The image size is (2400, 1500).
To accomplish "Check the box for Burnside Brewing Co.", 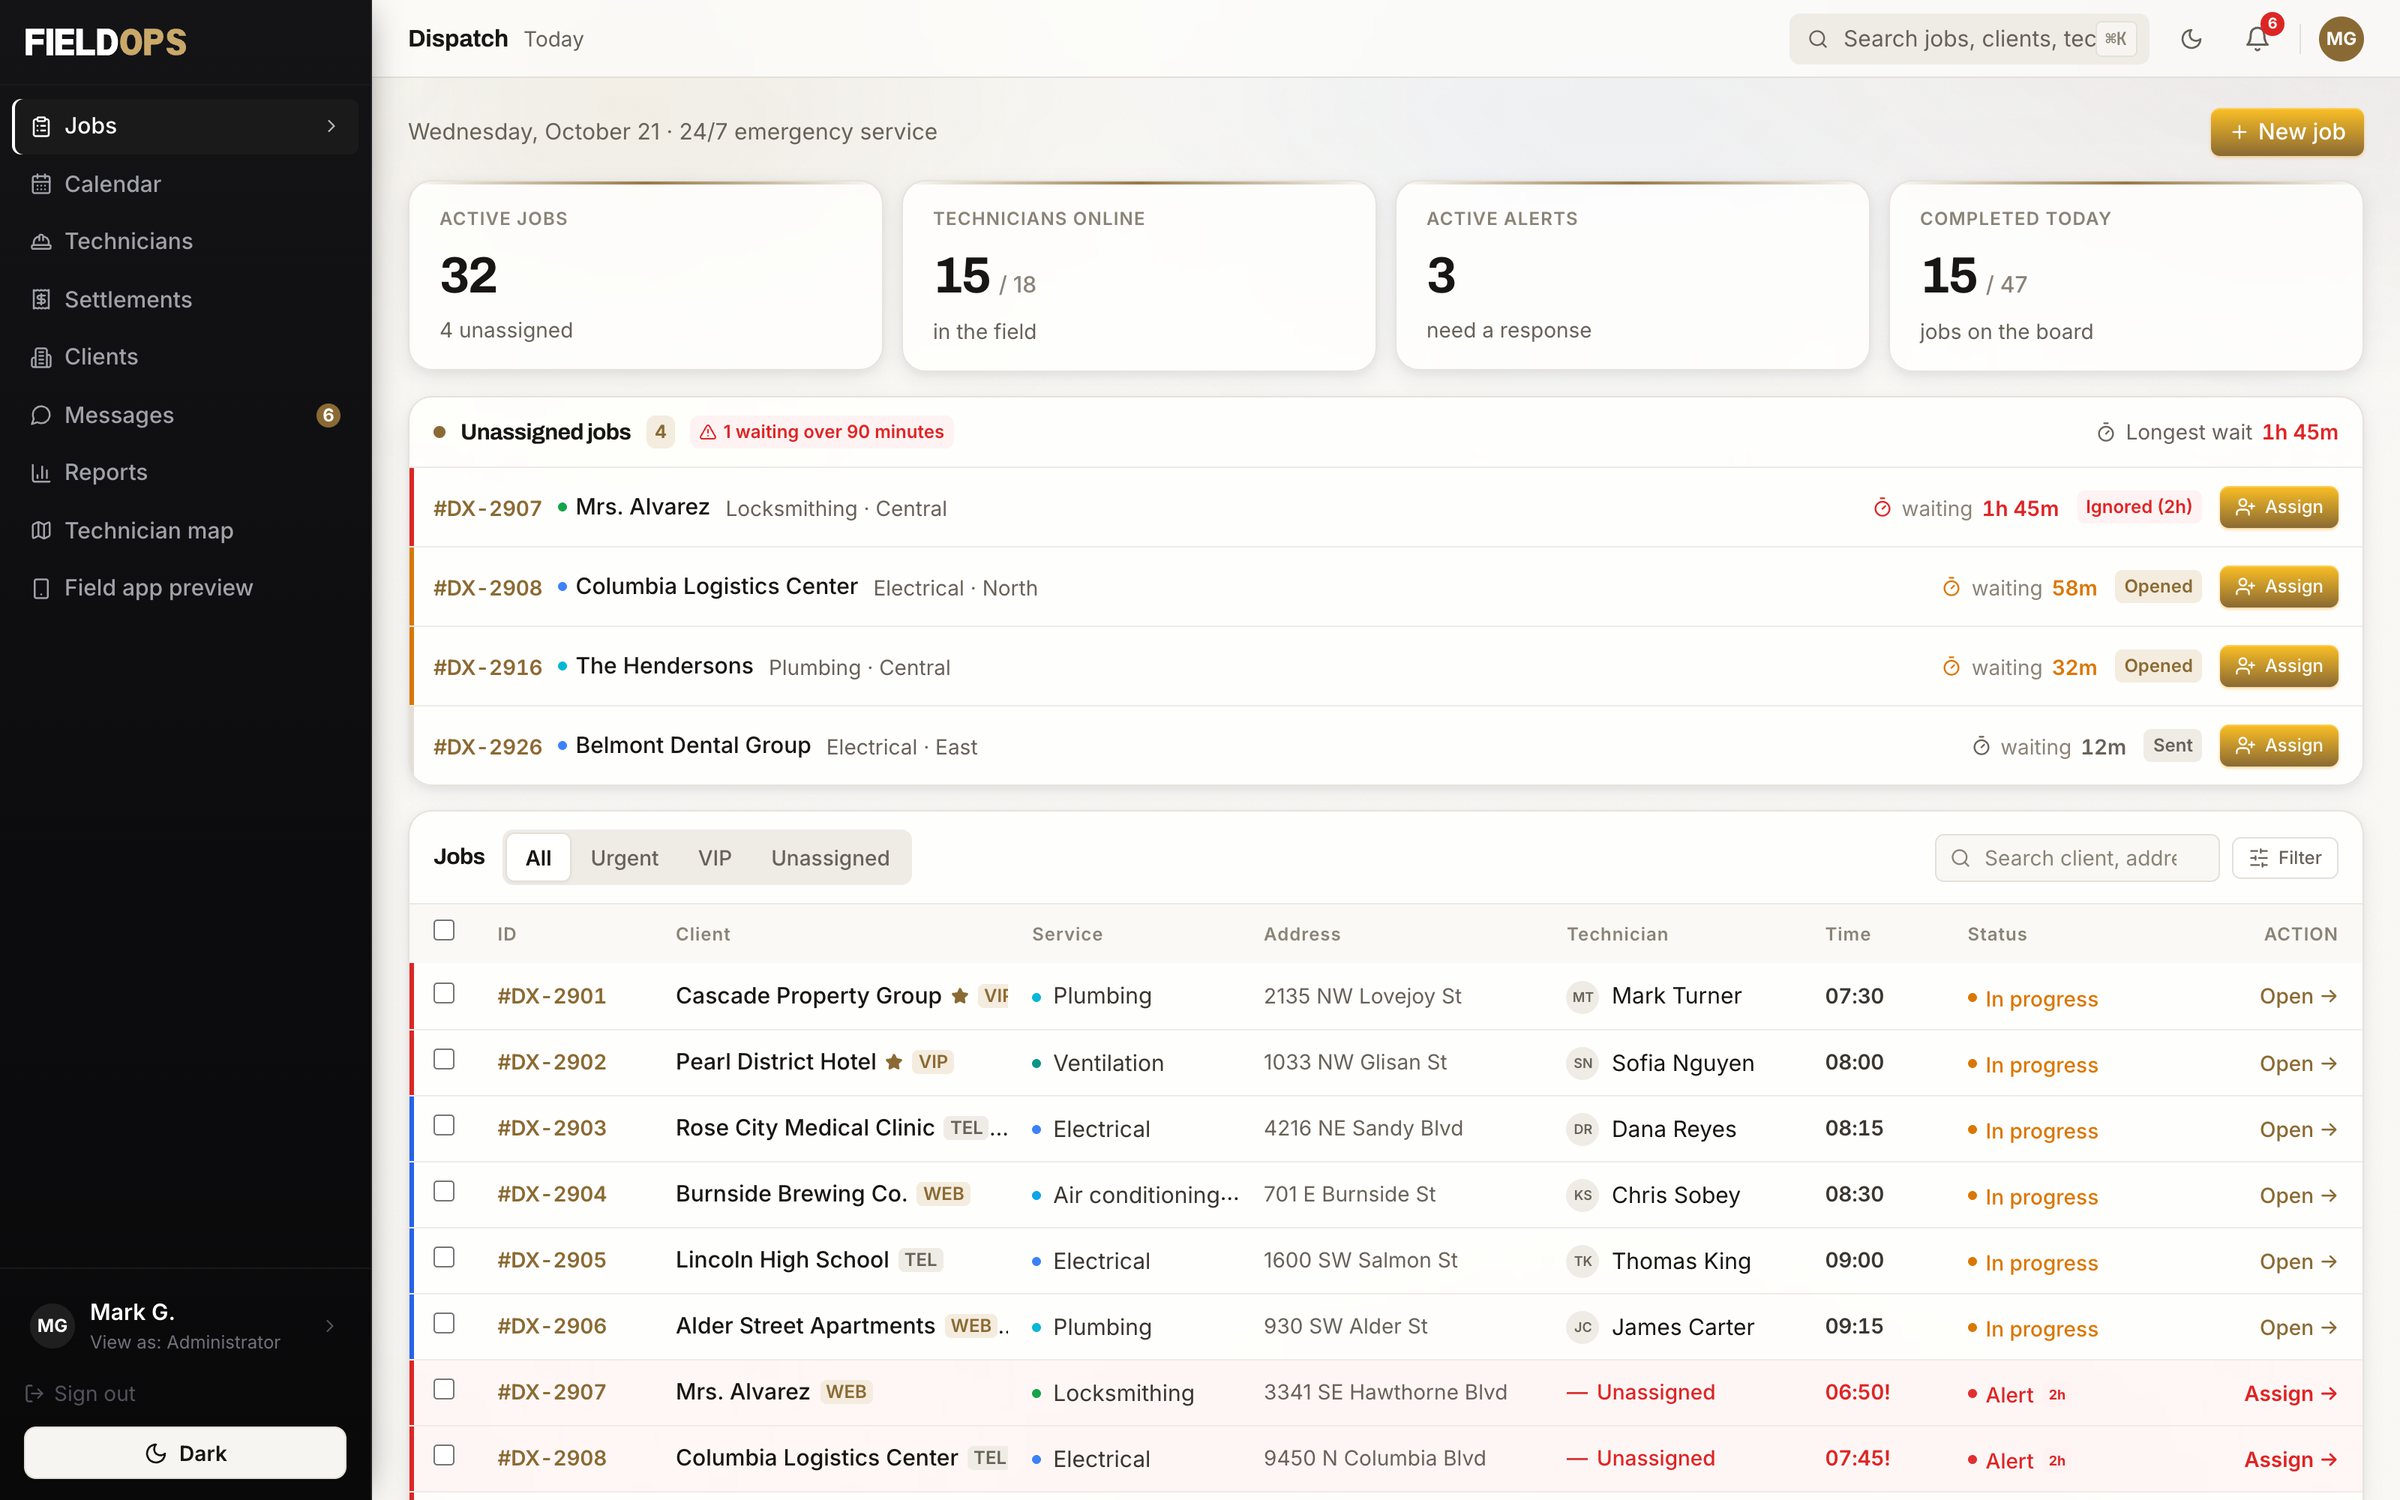I will pyautogui.click(x=444, y=1192).
